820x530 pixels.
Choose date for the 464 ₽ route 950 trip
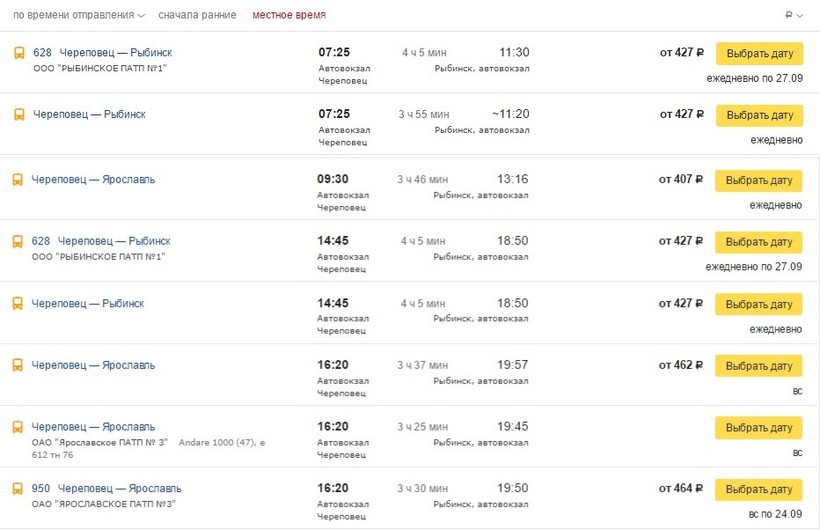(758, 490)
